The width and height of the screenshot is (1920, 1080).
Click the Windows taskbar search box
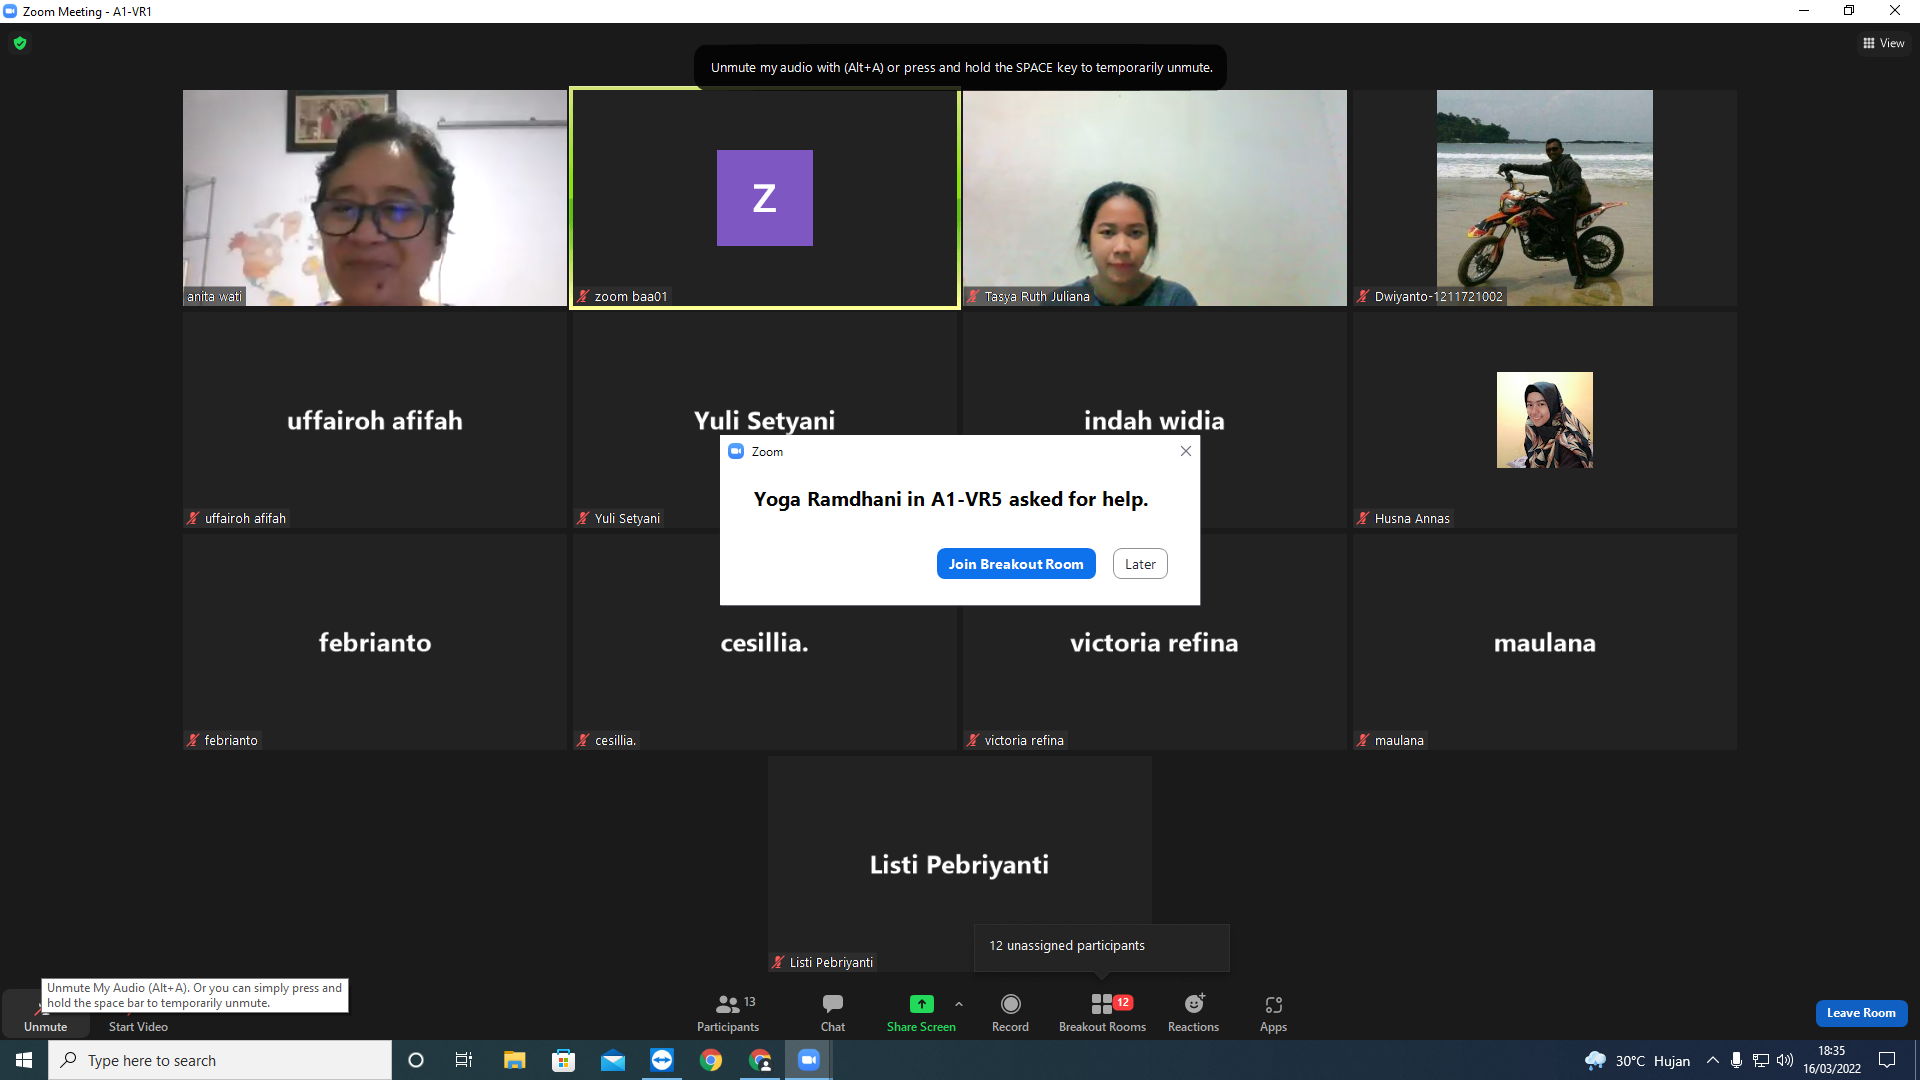click(220, 1060)
